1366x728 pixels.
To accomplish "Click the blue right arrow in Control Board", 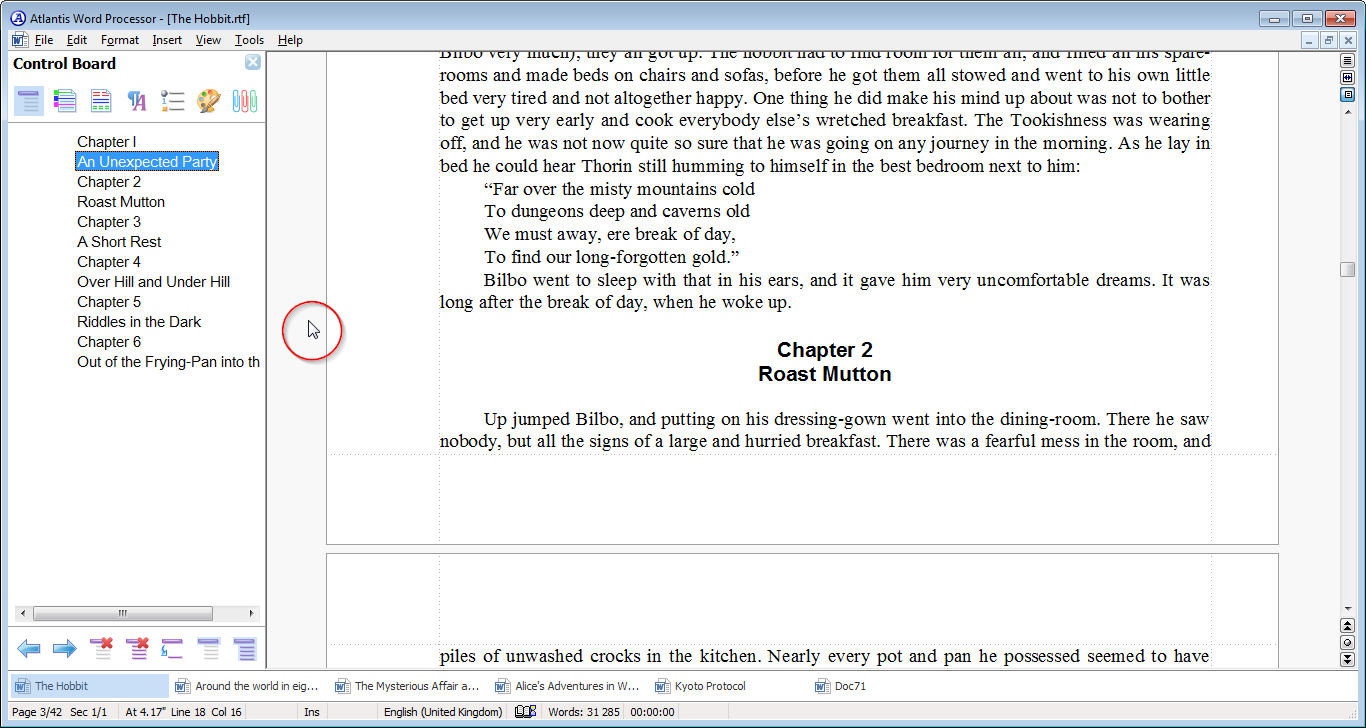I will 65,649.
